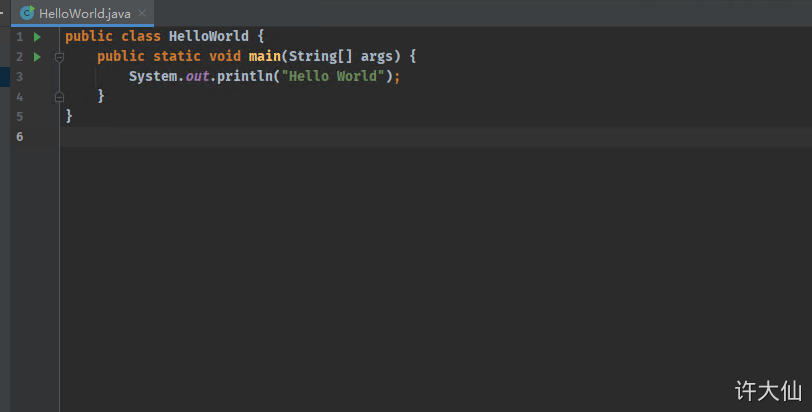Run HelloWorld class from line 1 gutter arrow
This screenshot has height=412, width=812.
[37, 37]
